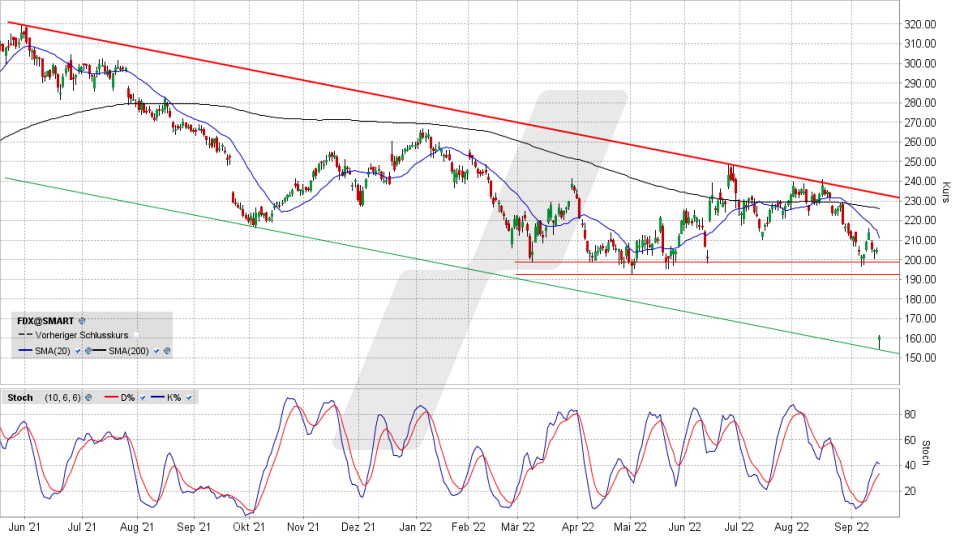Click the SMA(20) legend label
This screenshot has width=960, height=540.
coord(53,351)
